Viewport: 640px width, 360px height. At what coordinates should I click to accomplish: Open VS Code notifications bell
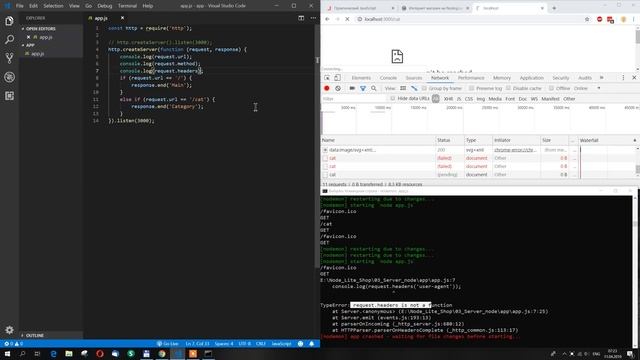311,344
